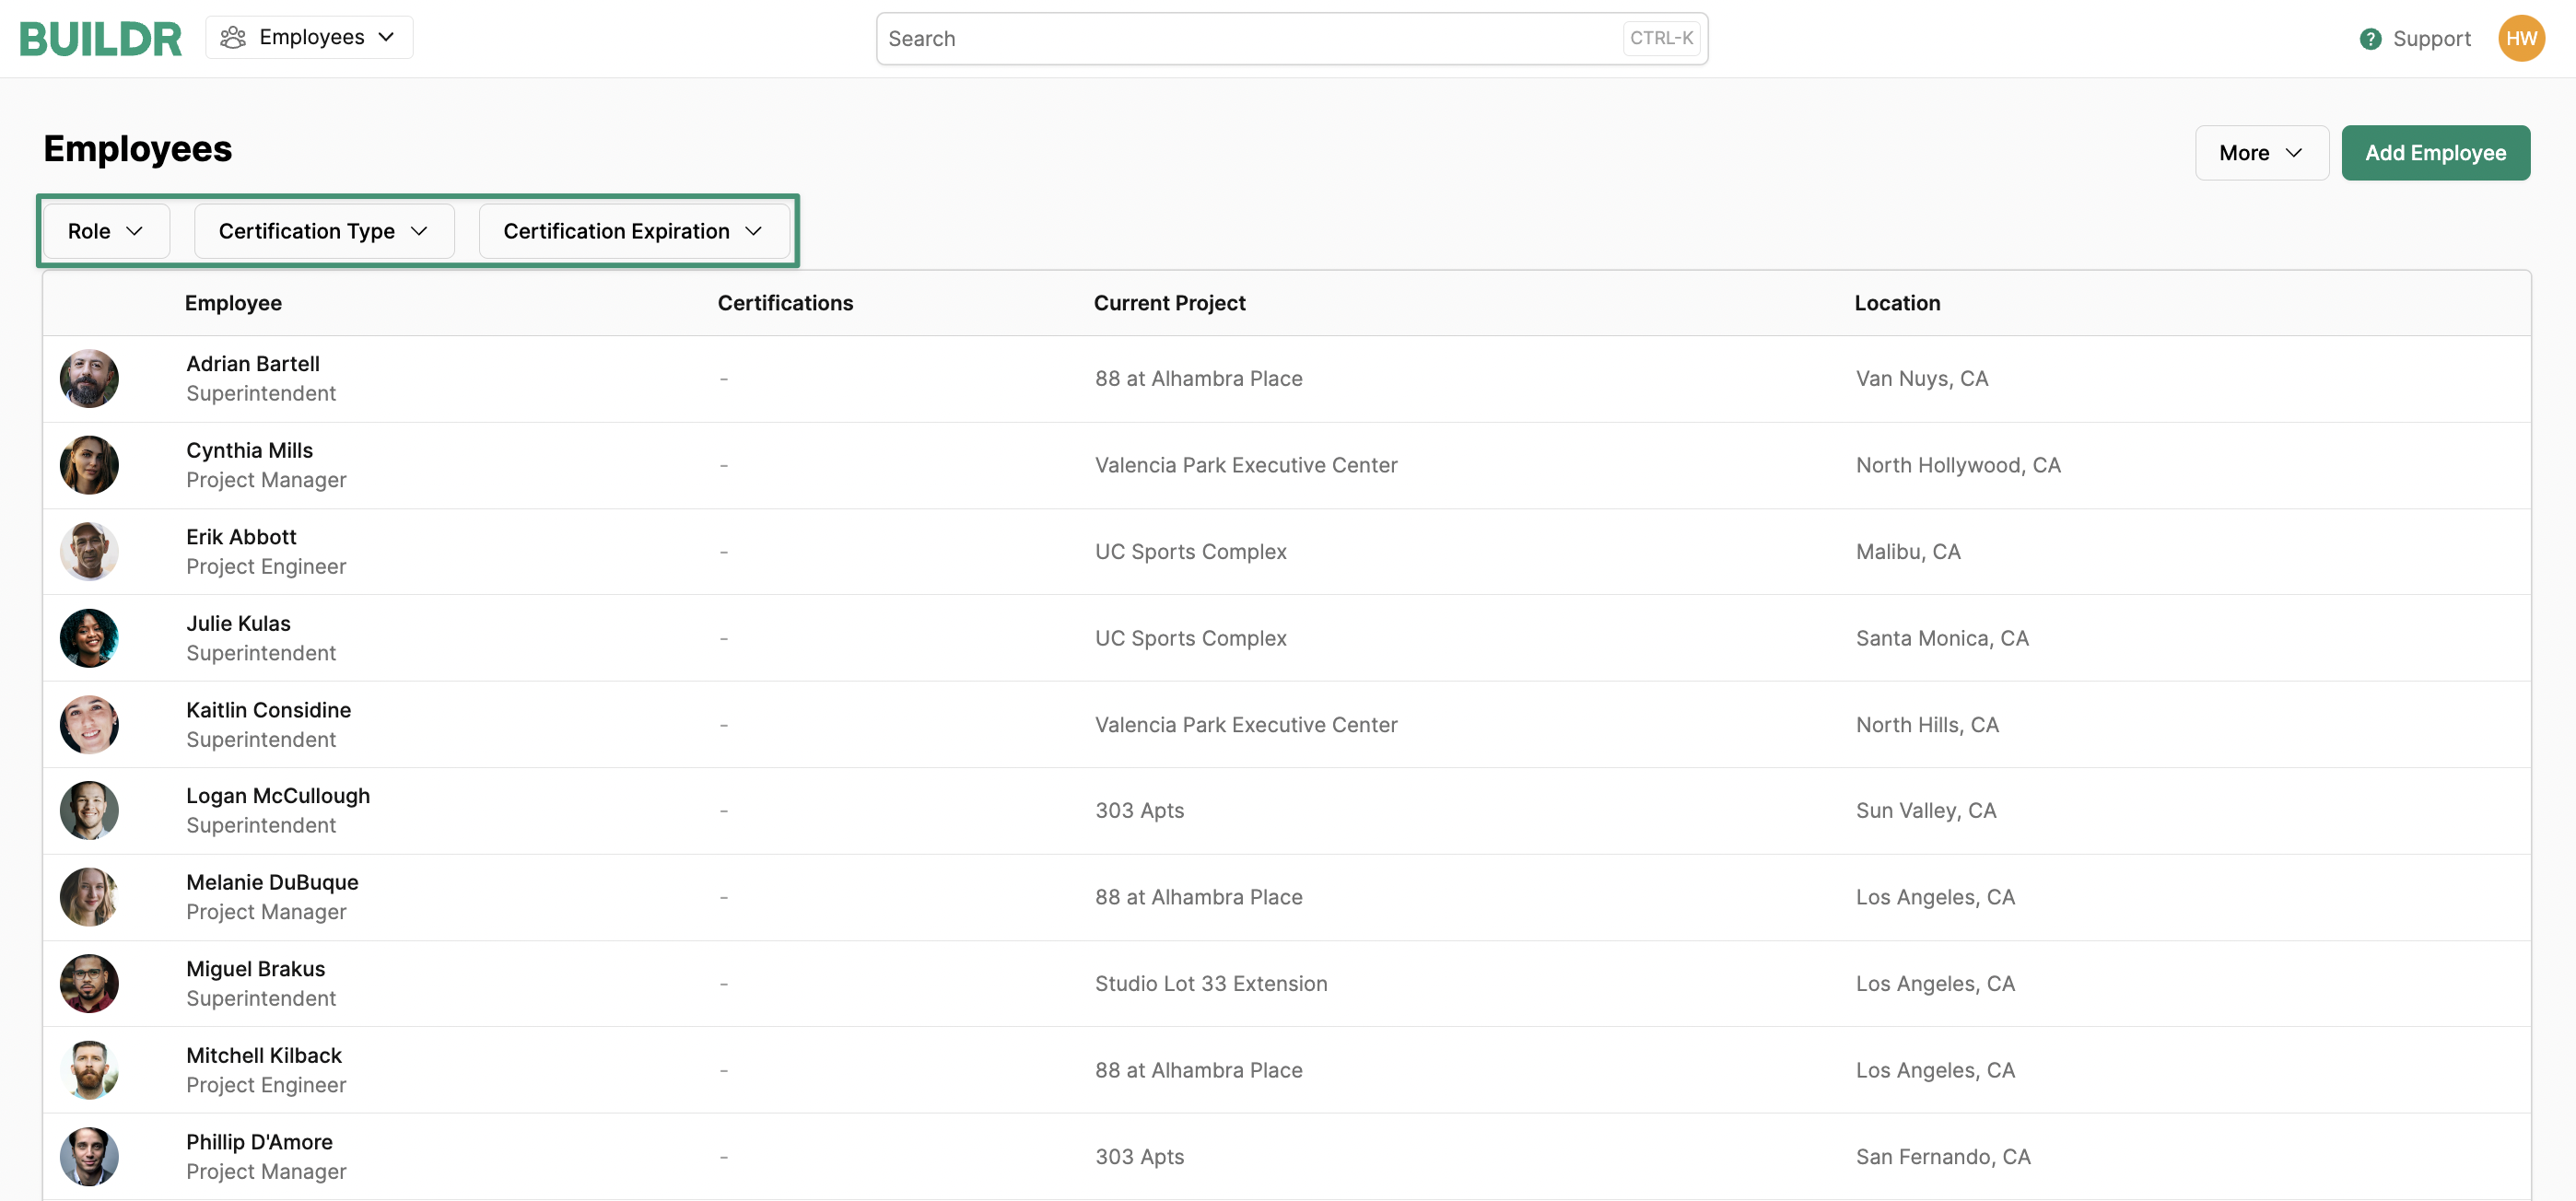The width and height of the screenshot is (2576, 1201).
Task: Click the Add Employee button
Action: coord(2435,153)
